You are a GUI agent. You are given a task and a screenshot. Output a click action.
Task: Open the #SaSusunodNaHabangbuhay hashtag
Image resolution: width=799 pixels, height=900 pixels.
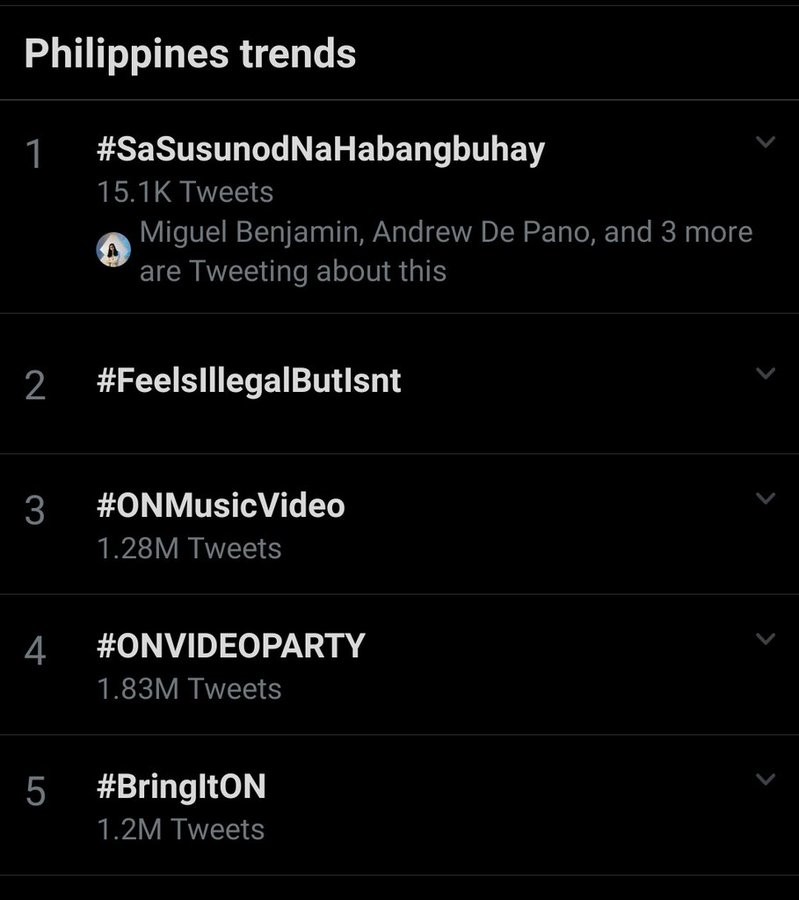[321, 150]
